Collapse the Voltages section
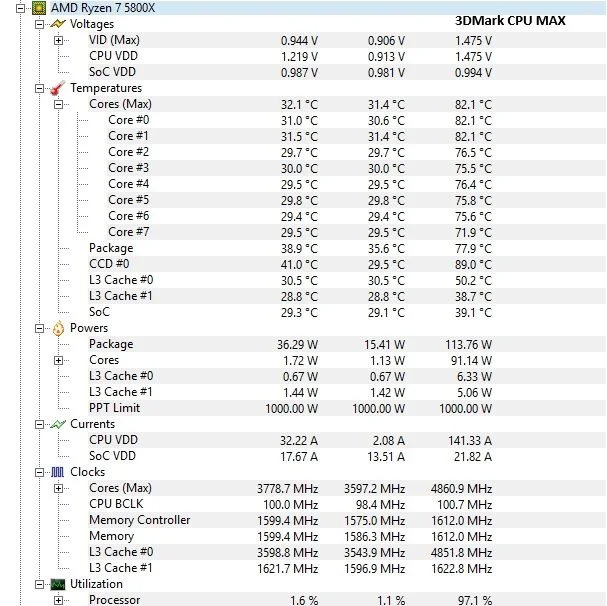This screenshot has width=607, height=606. coord(39,24)
